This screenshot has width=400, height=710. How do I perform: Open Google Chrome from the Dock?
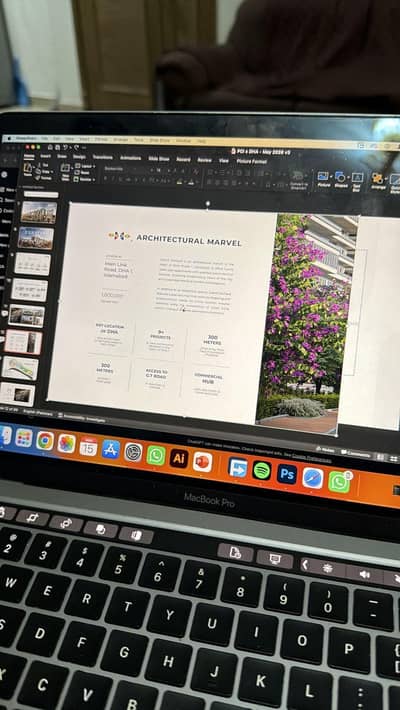45,440
